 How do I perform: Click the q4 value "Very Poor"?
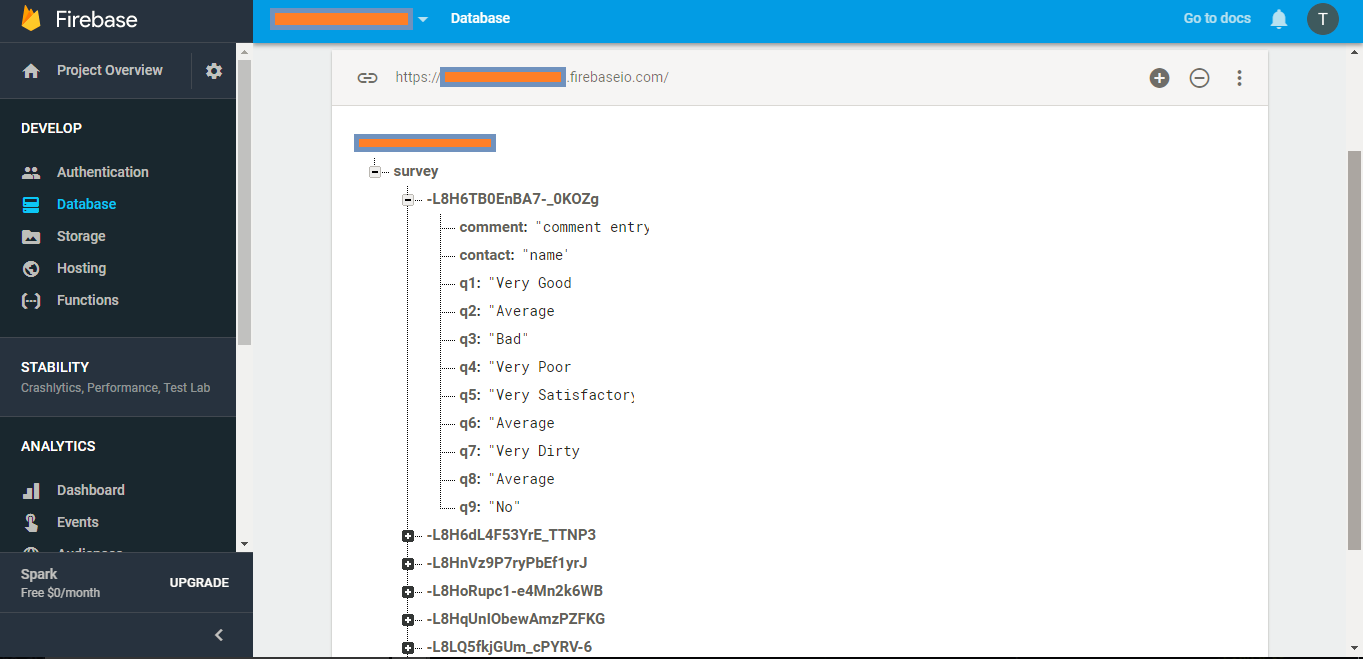(x=530, y=367)
